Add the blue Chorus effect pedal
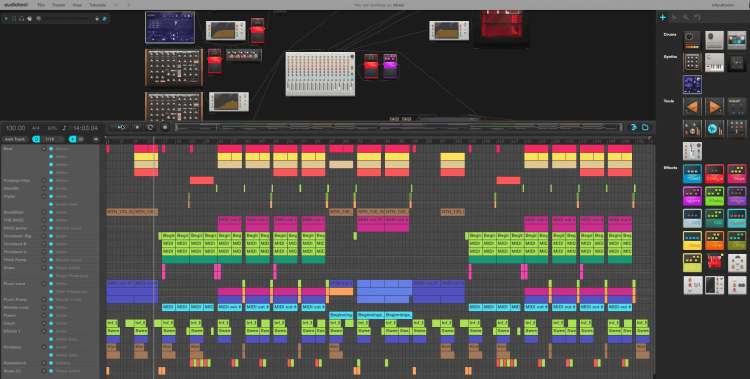This screenshot has width=750, height=379. point(692,174)
